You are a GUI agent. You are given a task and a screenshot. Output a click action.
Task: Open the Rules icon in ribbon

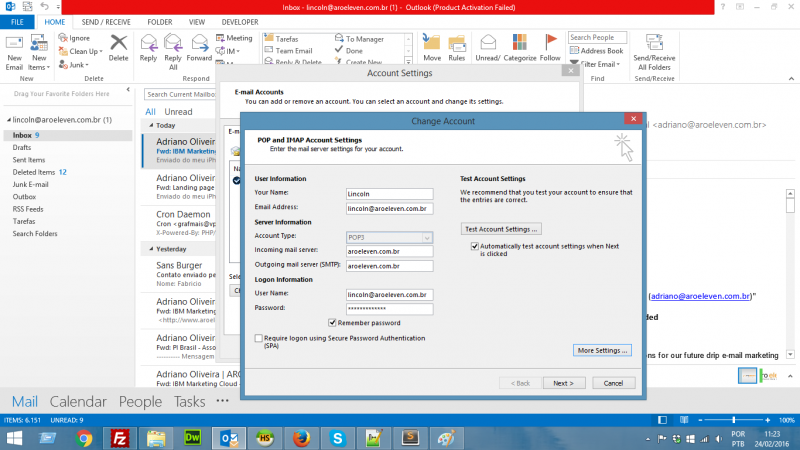[x=456, y=48]
